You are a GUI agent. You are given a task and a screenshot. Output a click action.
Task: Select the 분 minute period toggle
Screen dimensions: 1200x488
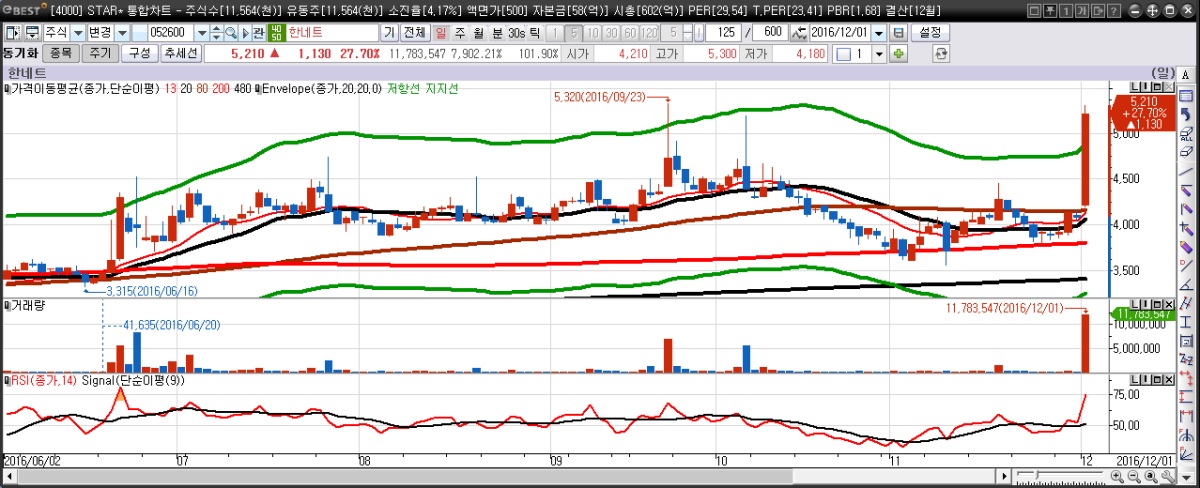497,32
